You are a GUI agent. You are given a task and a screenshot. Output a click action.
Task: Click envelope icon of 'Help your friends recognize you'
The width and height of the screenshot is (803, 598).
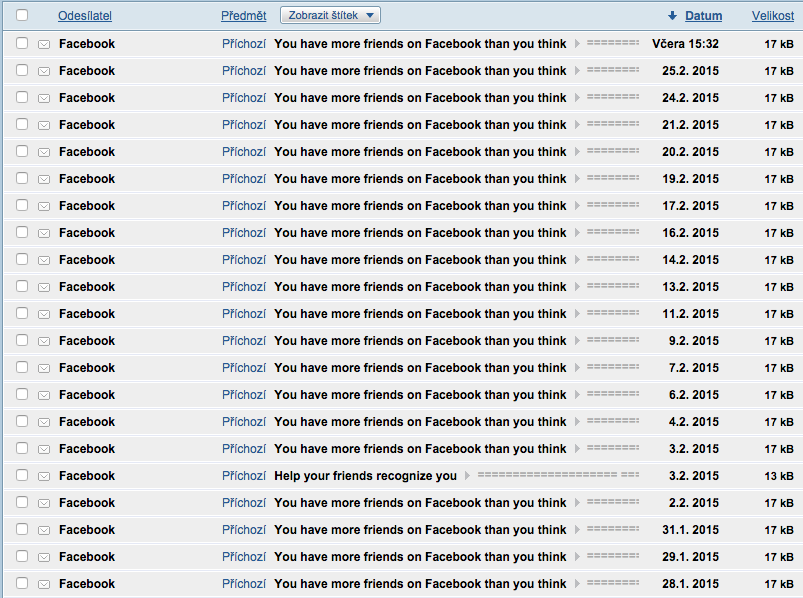pyautogui.click(x=44, y=476)
